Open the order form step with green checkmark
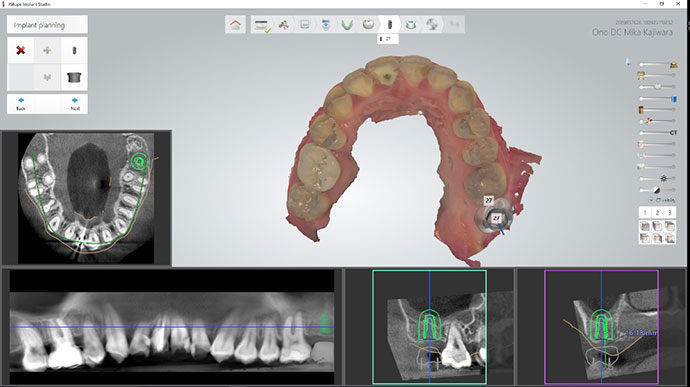The width and height of the screenshot is (690, 387). [x=262, y=25]
